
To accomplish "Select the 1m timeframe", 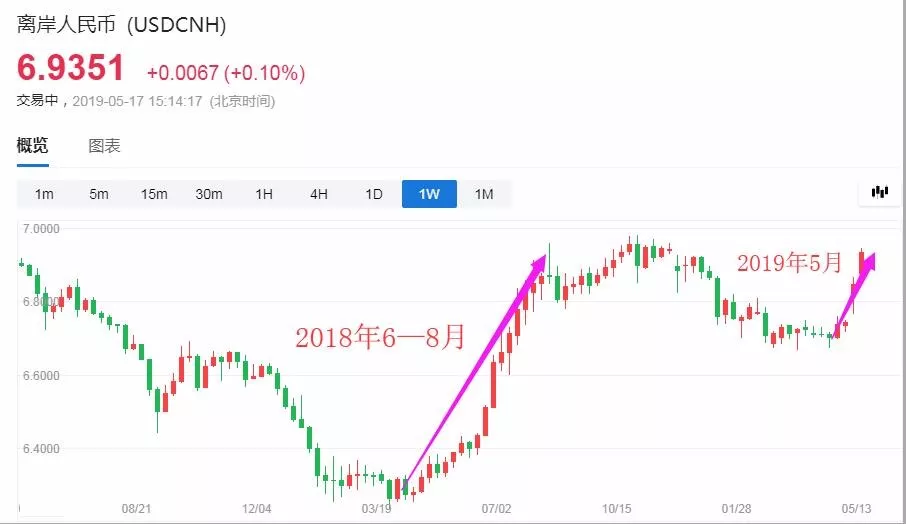I will (44, 194).
